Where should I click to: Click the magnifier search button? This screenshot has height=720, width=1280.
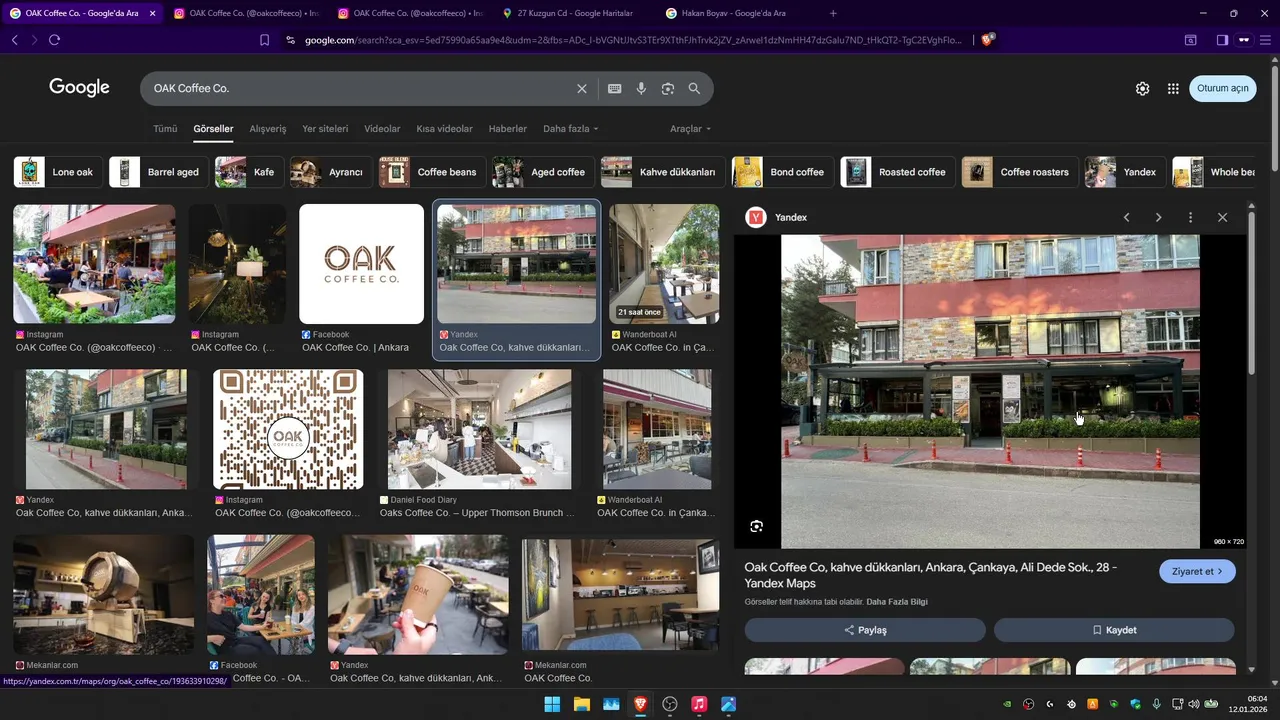pos(694,88)
